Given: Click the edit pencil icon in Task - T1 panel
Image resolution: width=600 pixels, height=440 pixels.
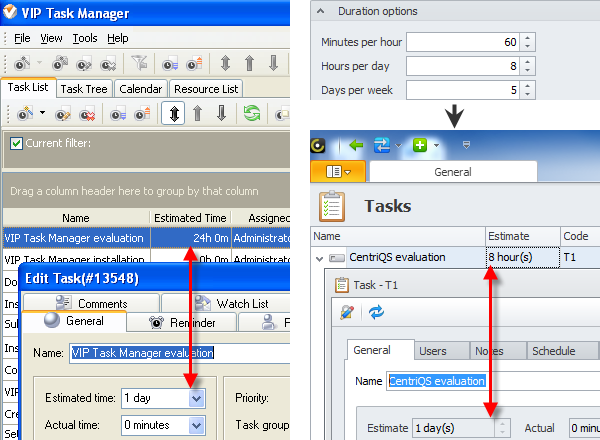Looking at the screenshot, I should point(346,312).
